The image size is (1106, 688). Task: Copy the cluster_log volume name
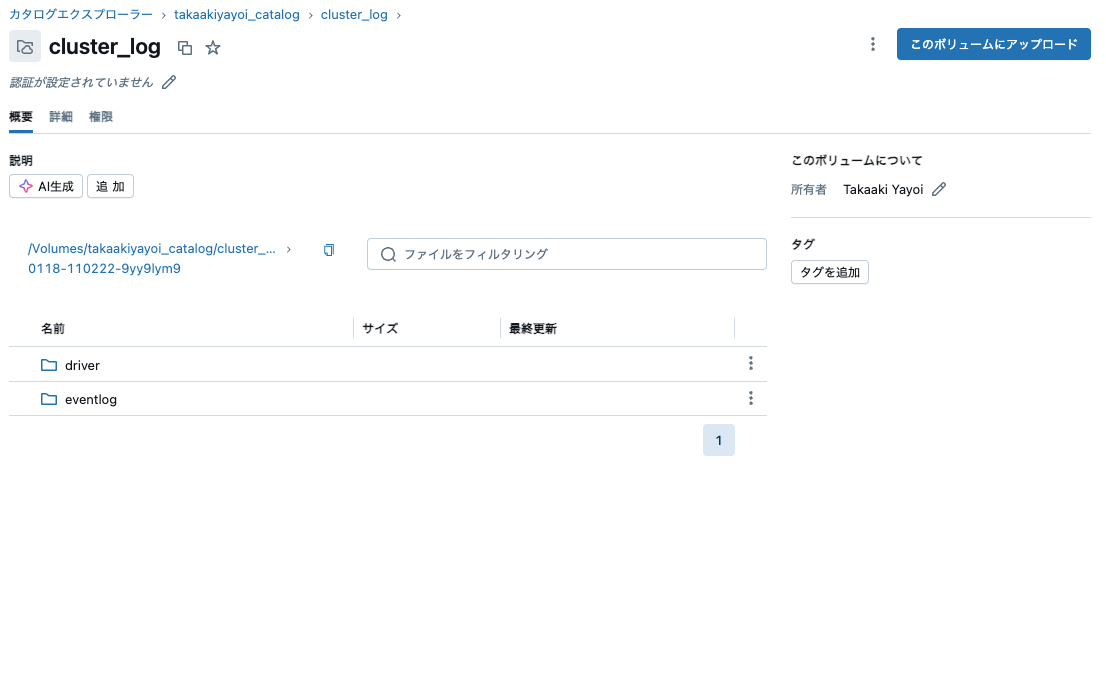click(185, 47)
